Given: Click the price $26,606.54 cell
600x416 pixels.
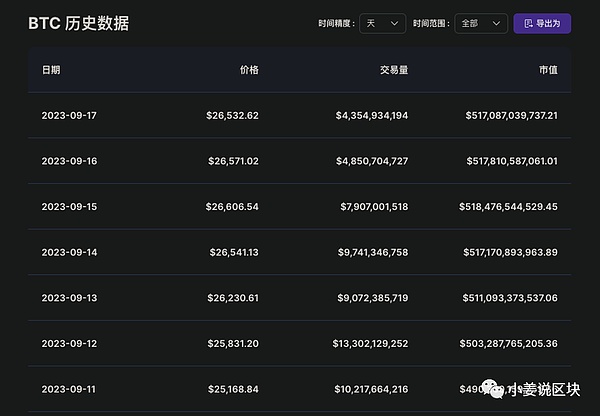Looking at the screenshot, I should tap(233, 207).
